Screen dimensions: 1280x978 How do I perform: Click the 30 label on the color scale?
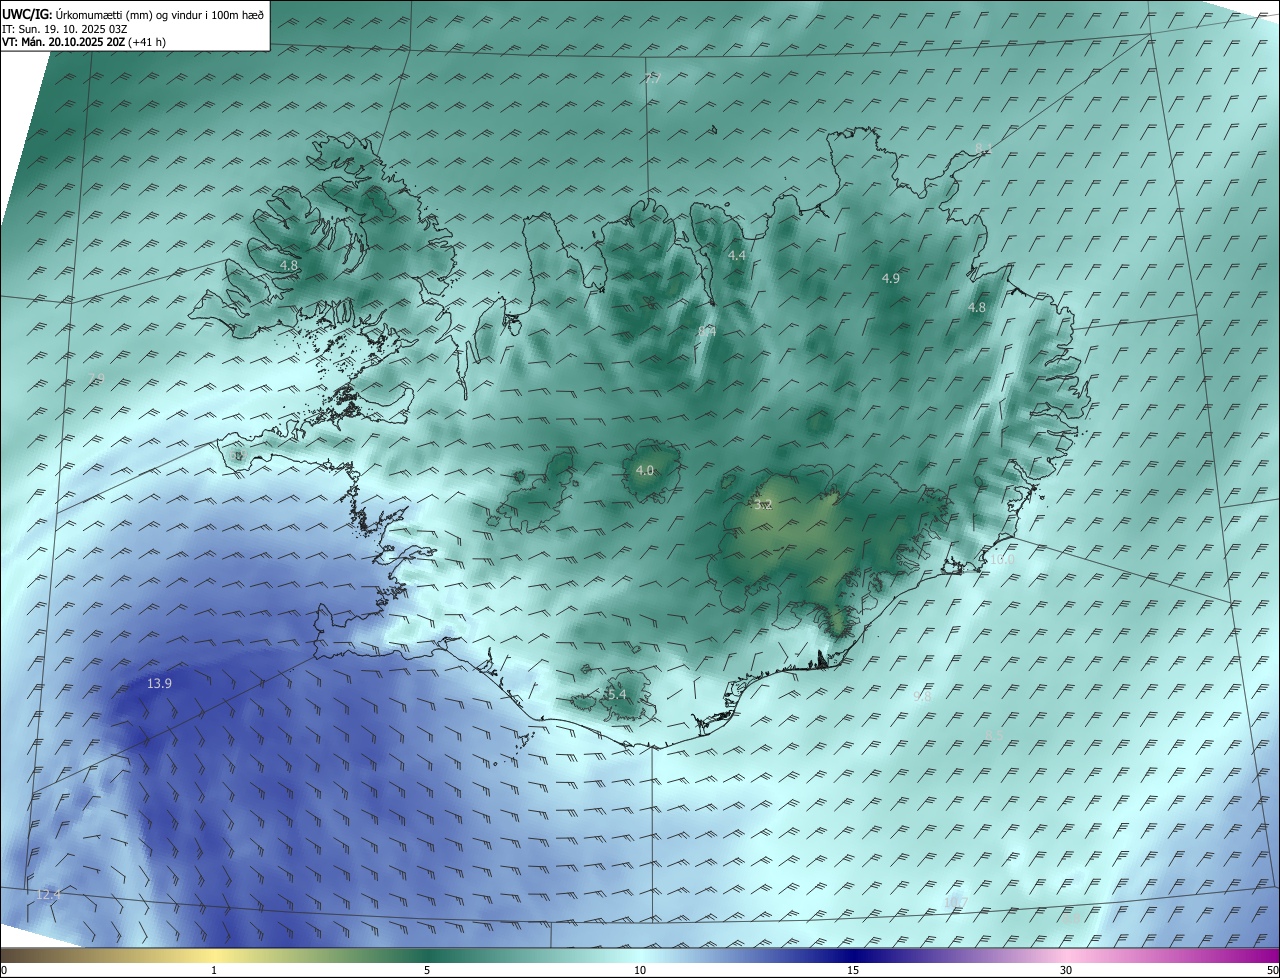click(x=1066, y=970)
